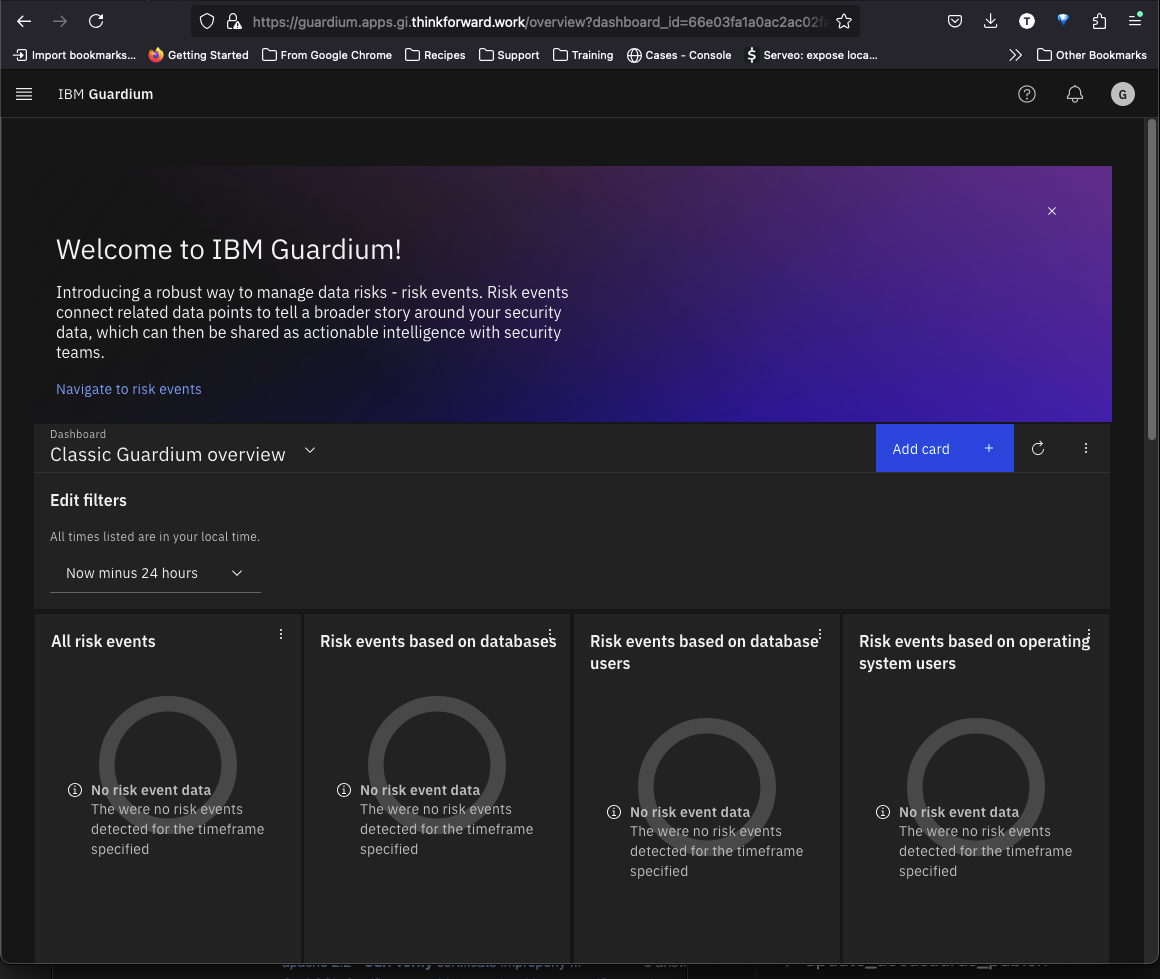Open the IBM Guardium hamburger navigation menu
This screenshot has height=979, width=1160.
(x=24, y=94)
